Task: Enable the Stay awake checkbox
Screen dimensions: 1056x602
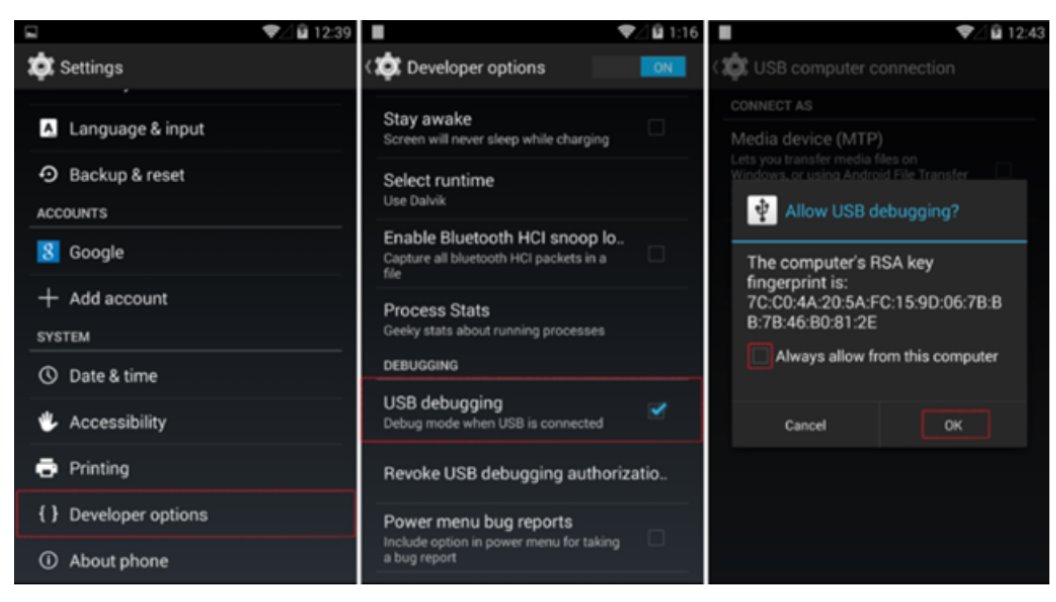Action: pos(656,127)
